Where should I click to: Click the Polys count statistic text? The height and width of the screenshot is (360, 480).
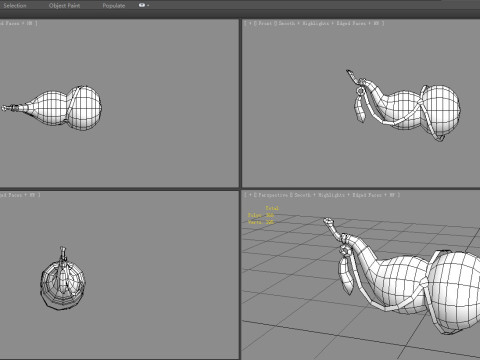click(x=261, y=215)
